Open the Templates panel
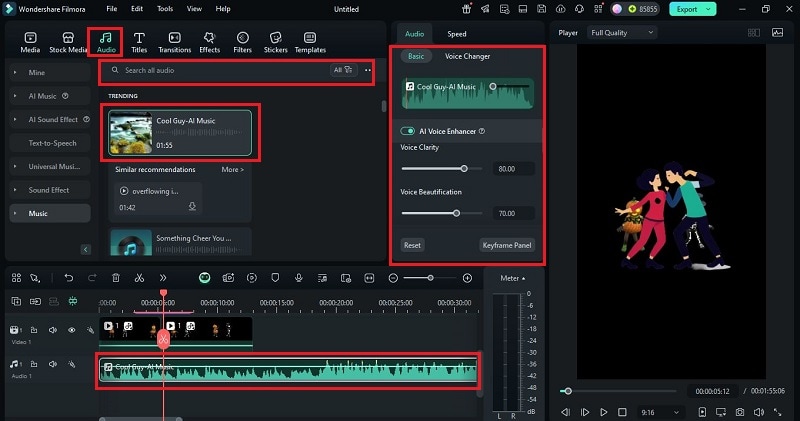800x421 pixels. [x=310, y=42]
